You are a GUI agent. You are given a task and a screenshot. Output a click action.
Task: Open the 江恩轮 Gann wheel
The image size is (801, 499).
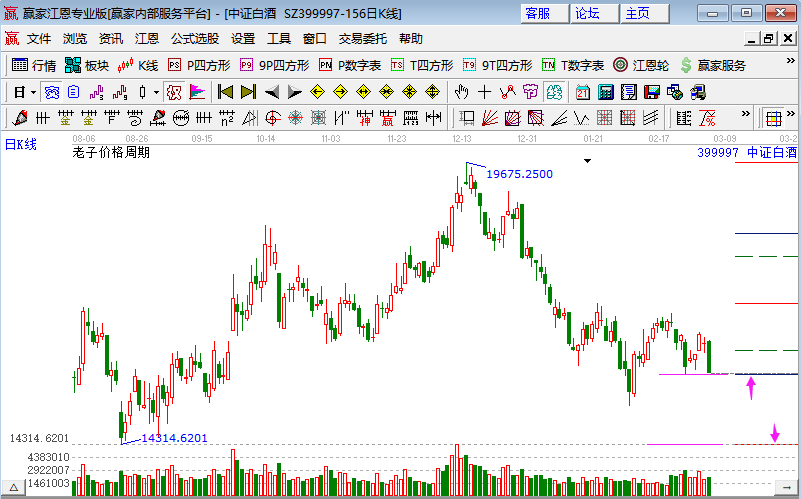641,65
